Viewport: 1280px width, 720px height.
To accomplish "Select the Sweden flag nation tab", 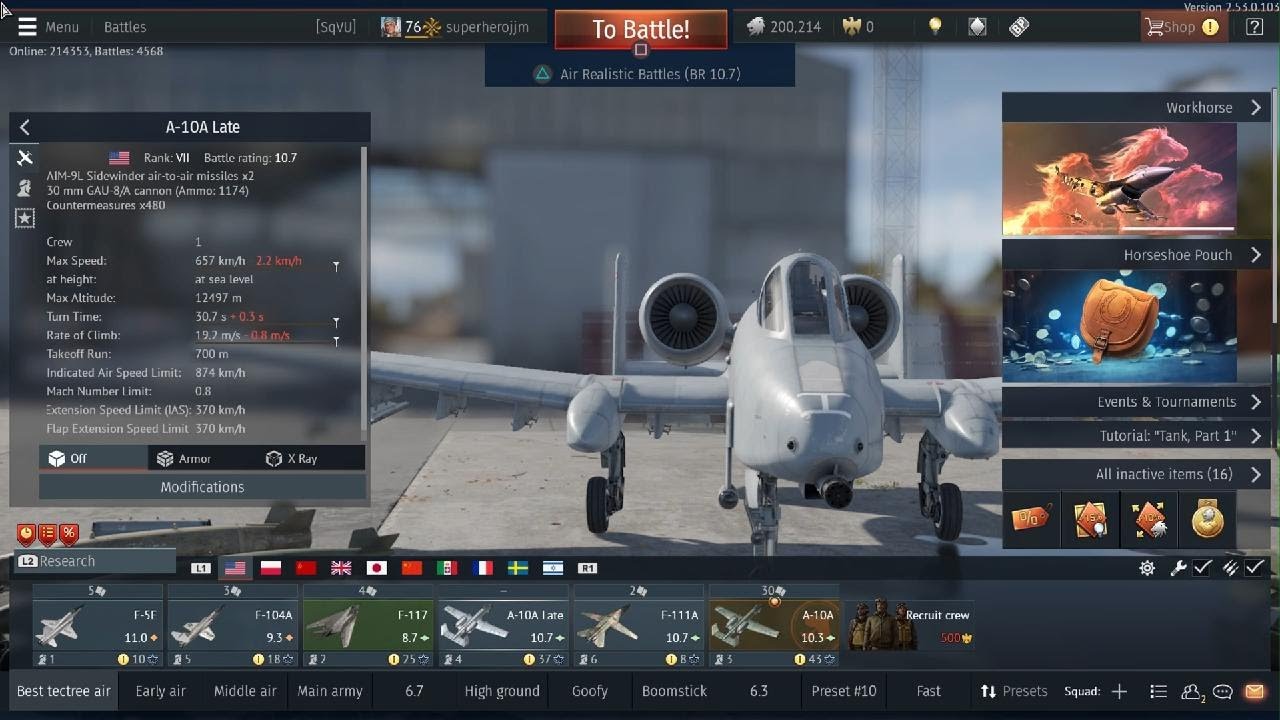I will pyautogui.click(x=518, y=568).
